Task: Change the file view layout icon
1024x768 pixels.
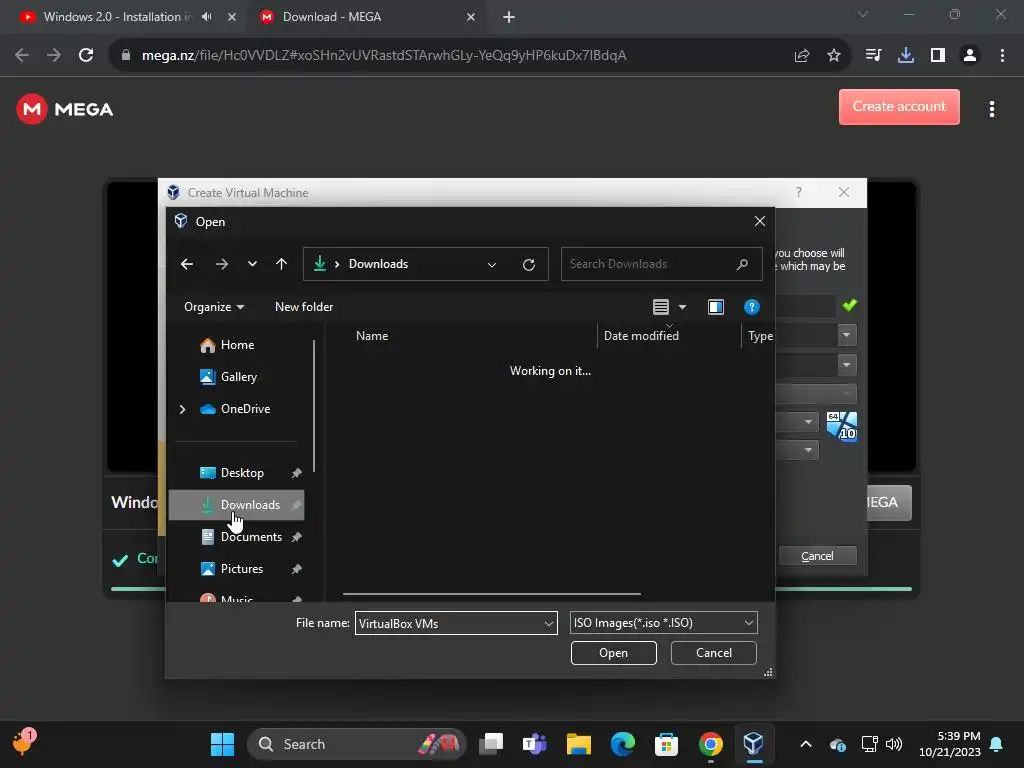Action: click(660, 307)
